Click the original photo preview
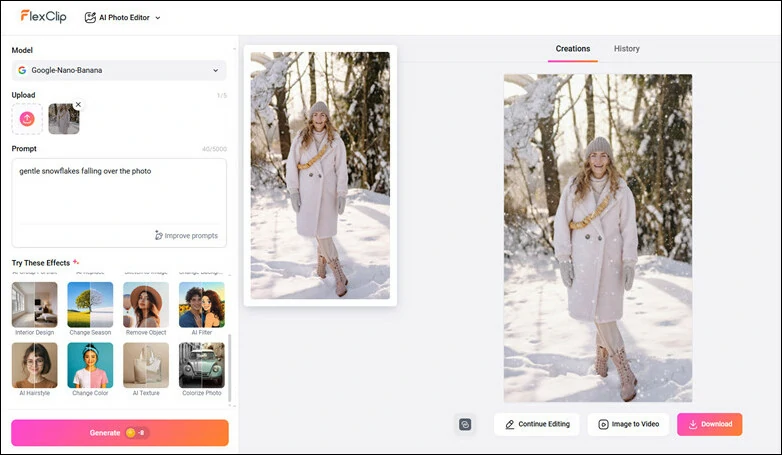This screenshot has width=782, height=455. coord(320,175)
